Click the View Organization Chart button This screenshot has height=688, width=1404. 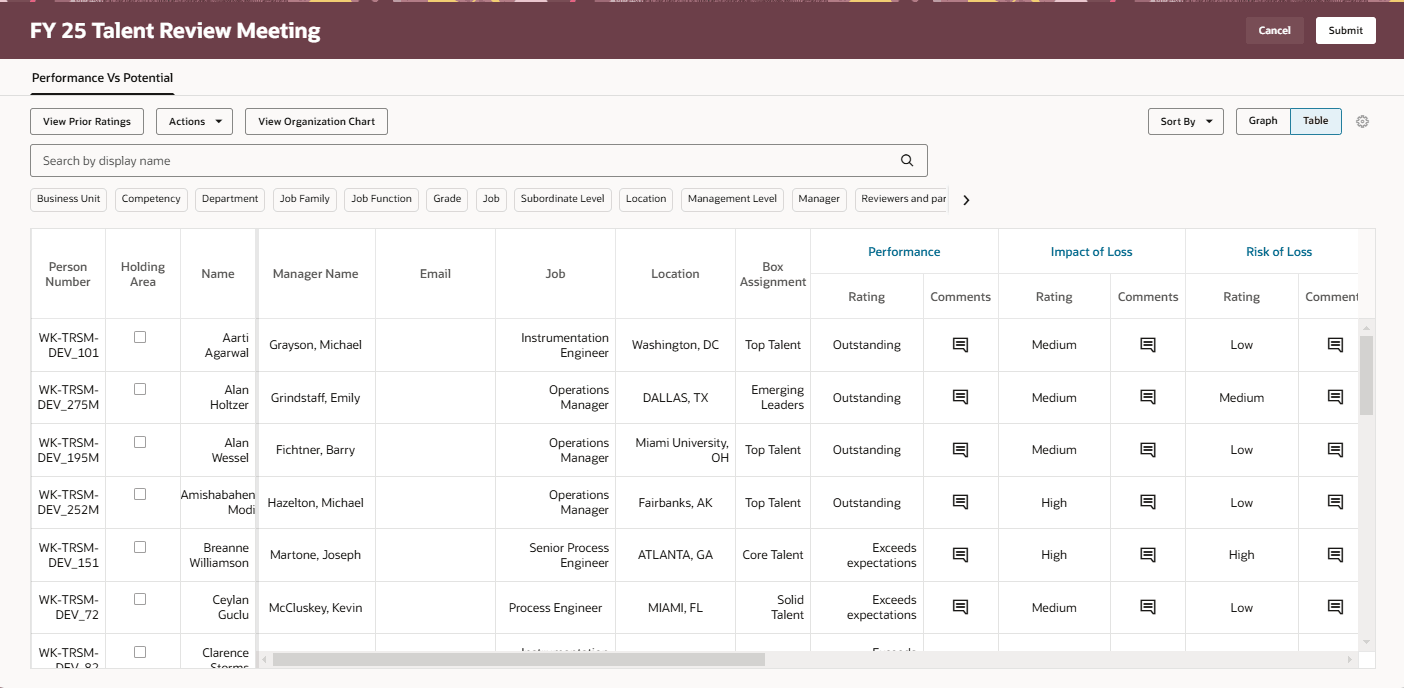(316, 121)
